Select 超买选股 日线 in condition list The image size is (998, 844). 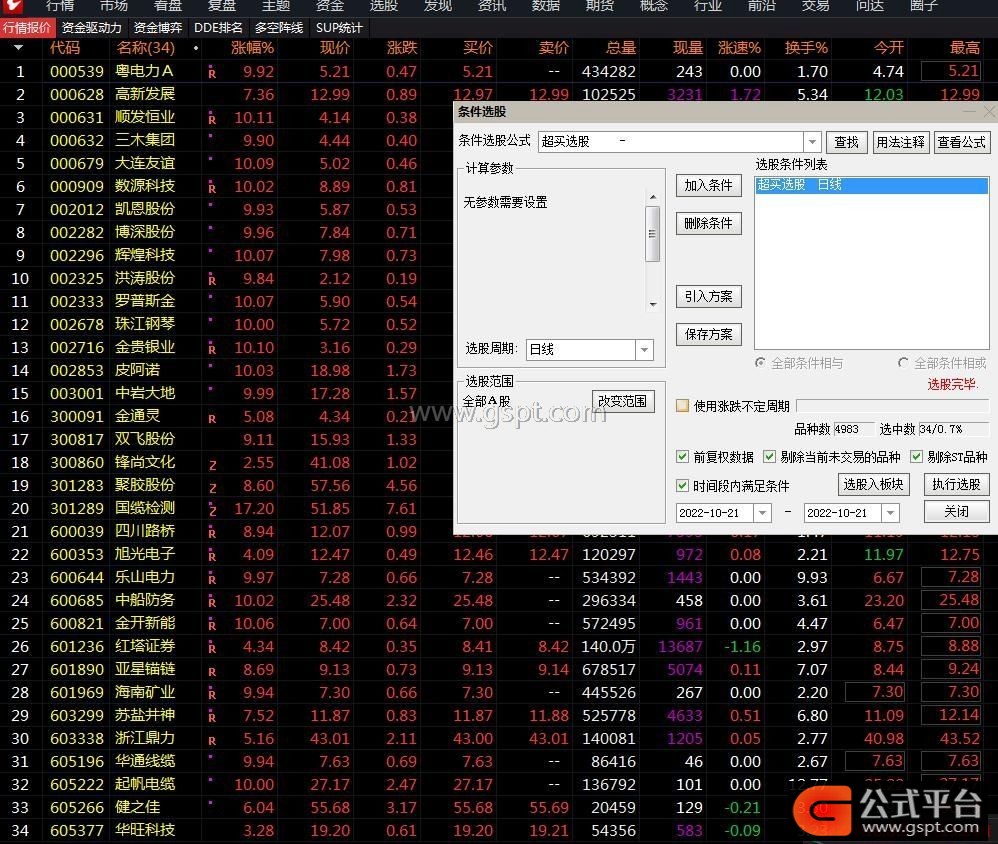pos(871,185)
